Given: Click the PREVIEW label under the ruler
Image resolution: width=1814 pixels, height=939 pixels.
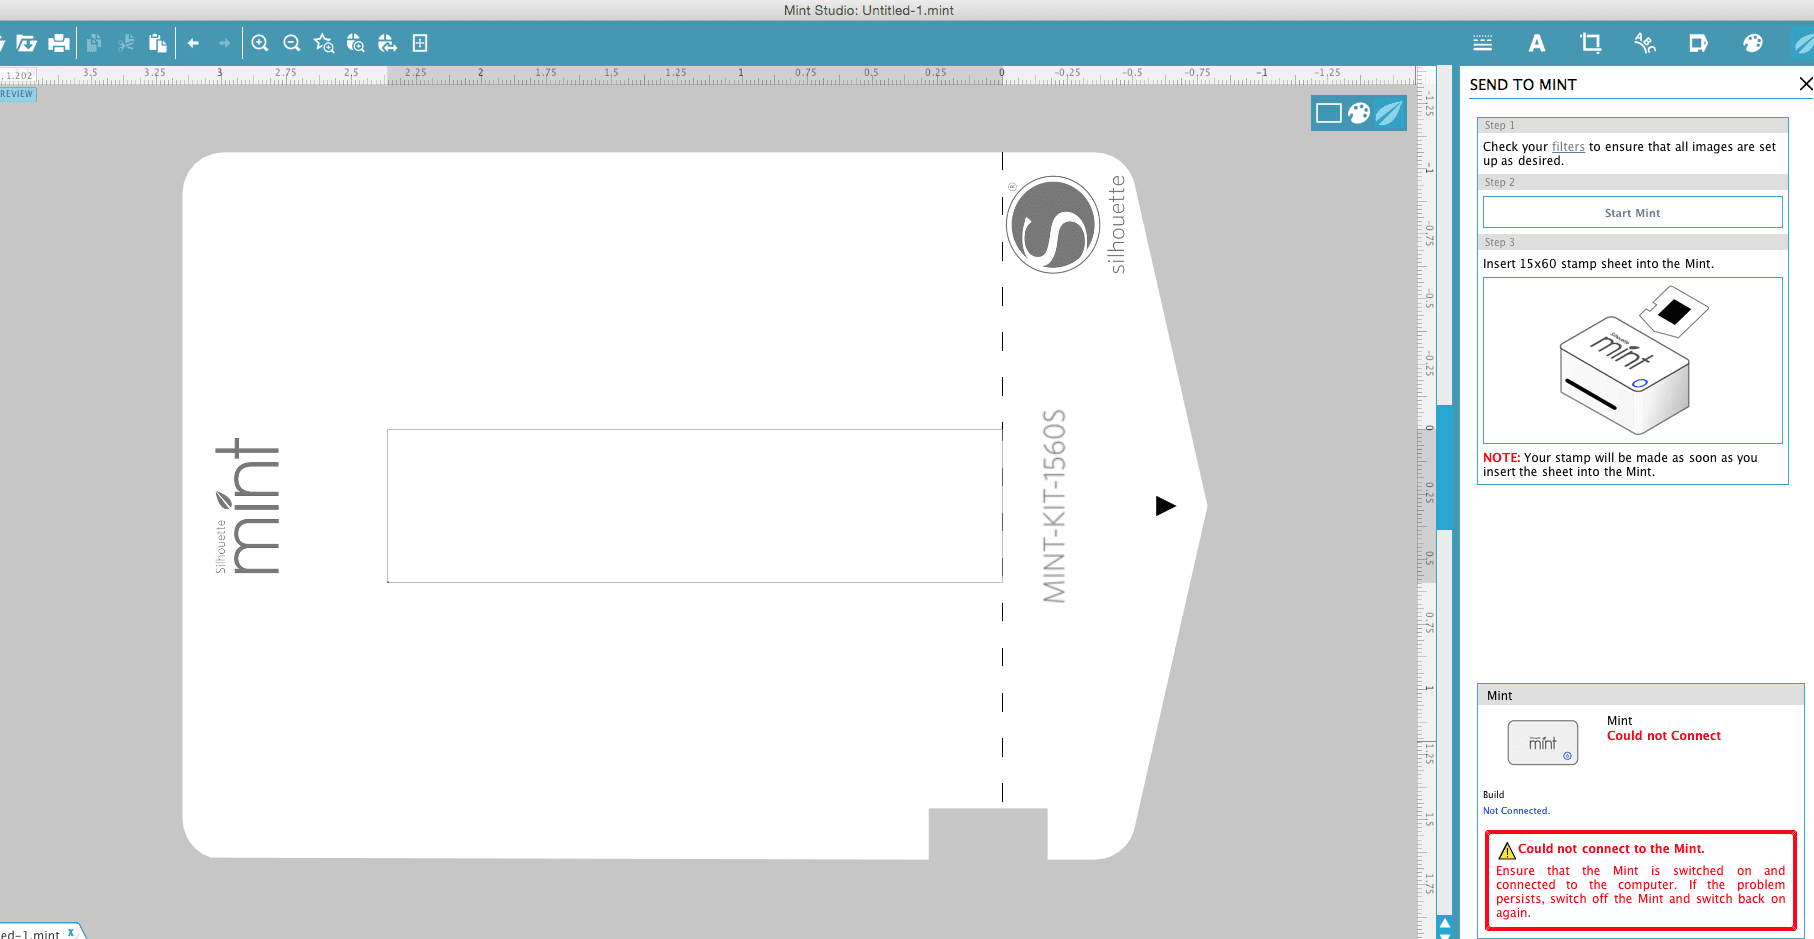Looking at the screenshot, I should [x=17, y=94].
